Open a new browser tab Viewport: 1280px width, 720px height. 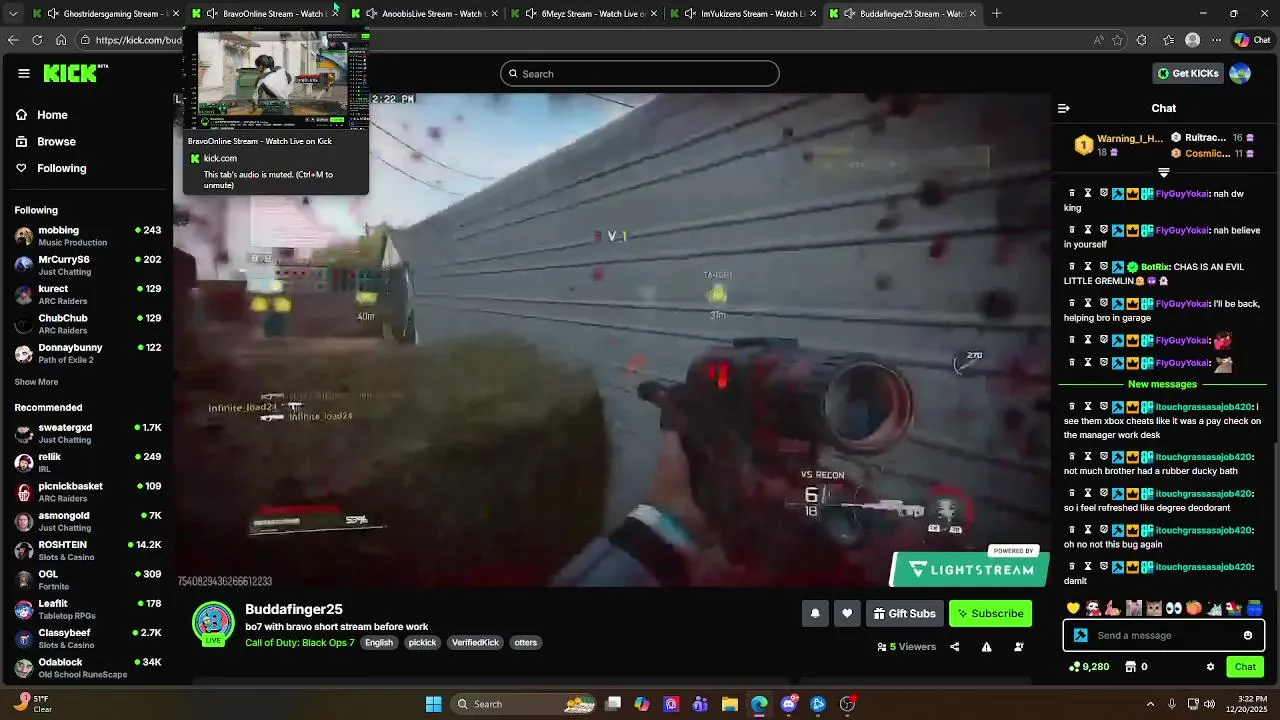point(997,13)
